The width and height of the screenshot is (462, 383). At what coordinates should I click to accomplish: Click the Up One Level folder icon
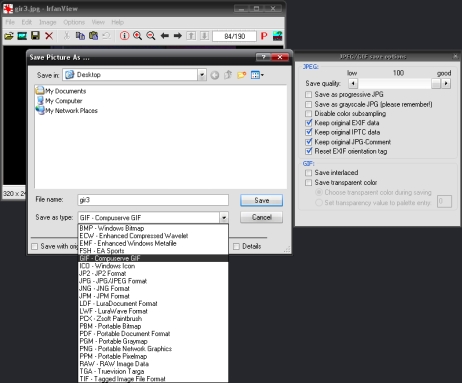click(x=228, y=75)
